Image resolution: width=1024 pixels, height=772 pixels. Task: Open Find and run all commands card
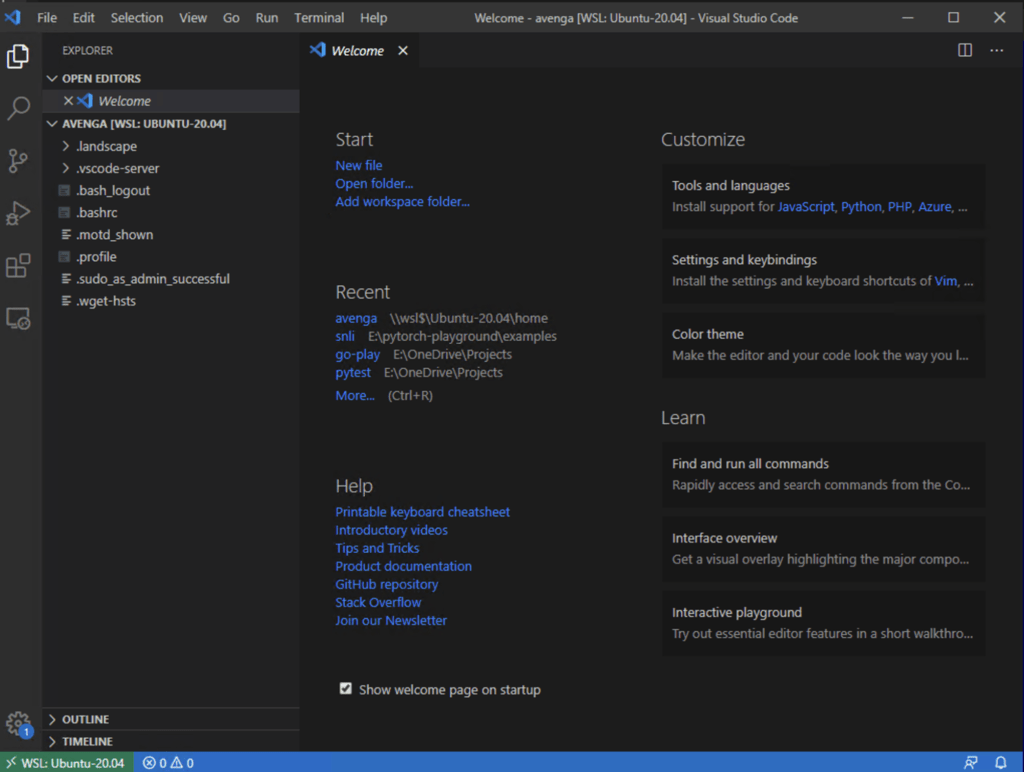click(823, 474)
